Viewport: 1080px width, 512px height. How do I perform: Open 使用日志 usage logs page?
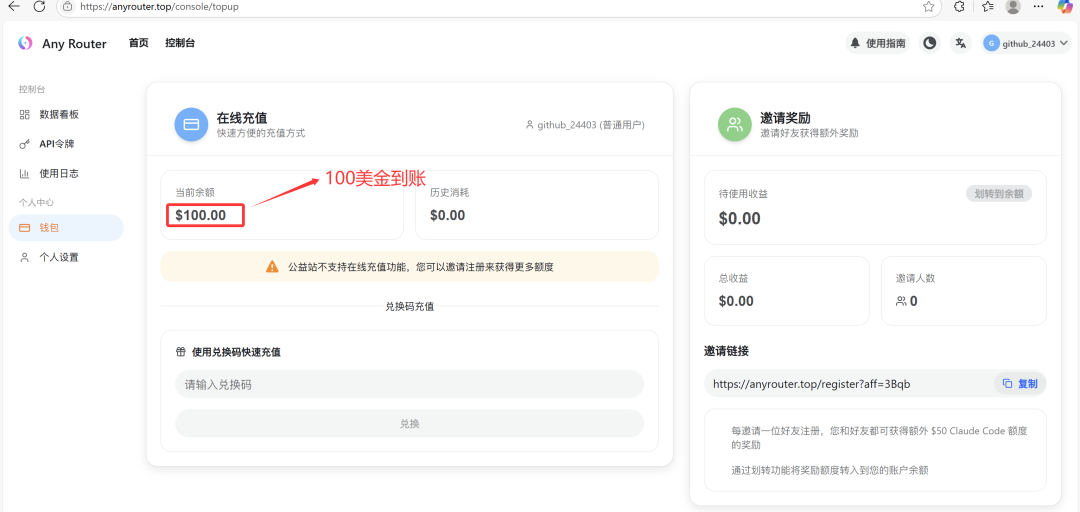tap(59, 173)
